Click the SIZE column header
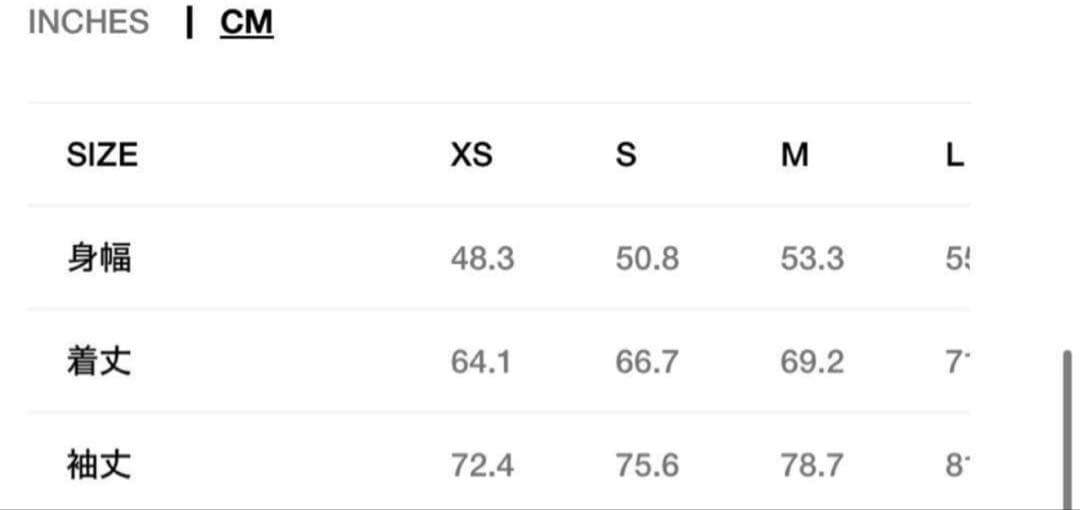The width and height of the screenshot is (1080, 510). 102,155
